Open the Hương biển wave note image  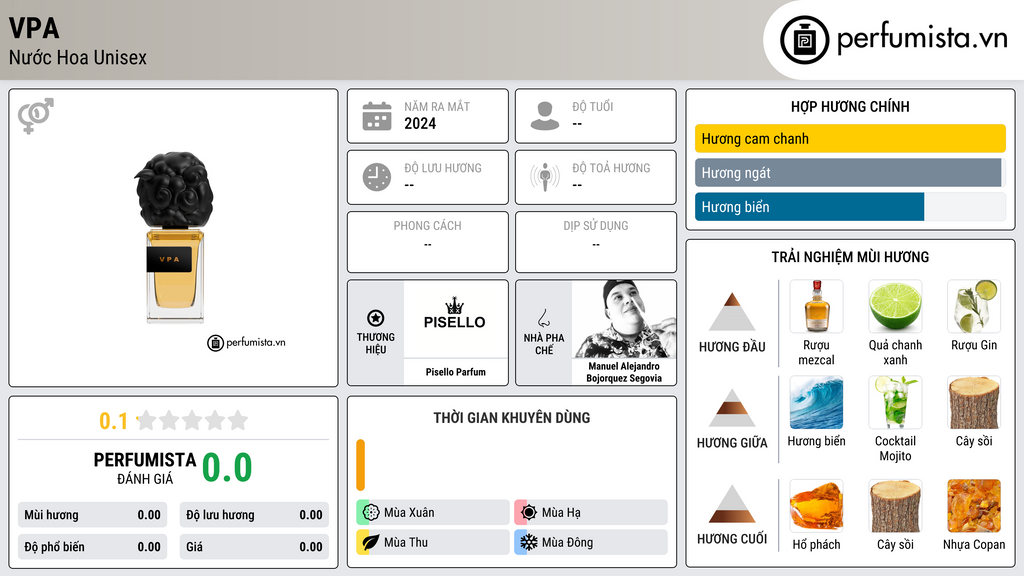coord(816,402)
